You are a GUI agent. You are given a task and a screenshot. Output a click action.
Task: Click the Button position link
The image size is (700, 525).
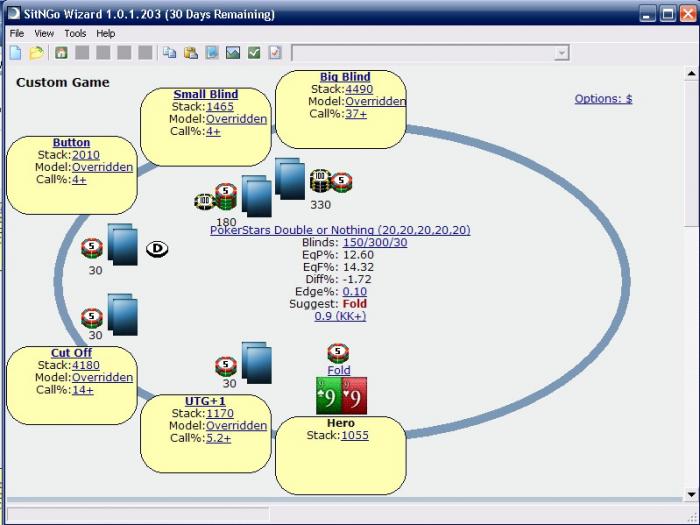71,142
